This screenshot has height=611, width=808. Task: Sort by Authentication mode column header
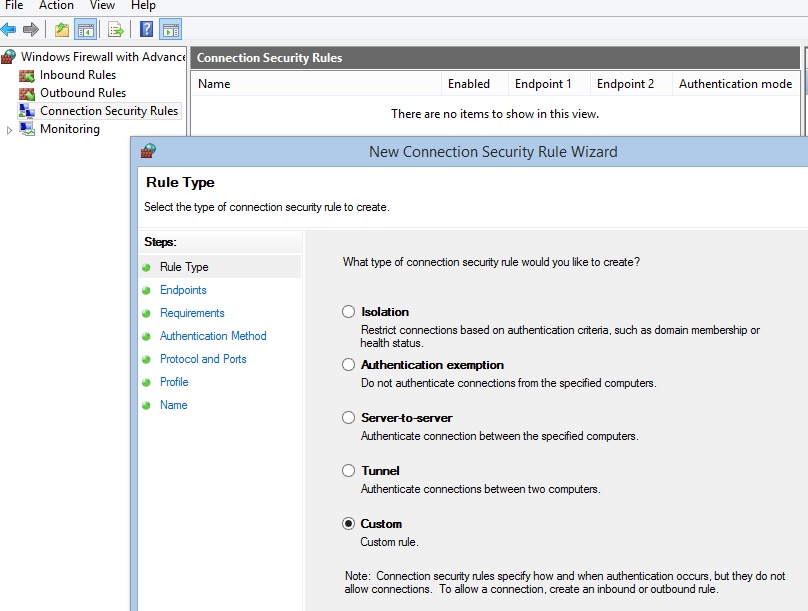click(736, 83)
